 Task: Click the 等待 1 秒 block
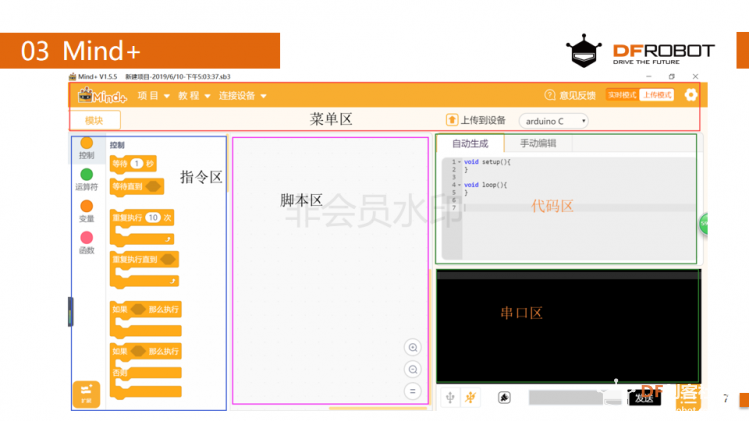click(133, 164)
